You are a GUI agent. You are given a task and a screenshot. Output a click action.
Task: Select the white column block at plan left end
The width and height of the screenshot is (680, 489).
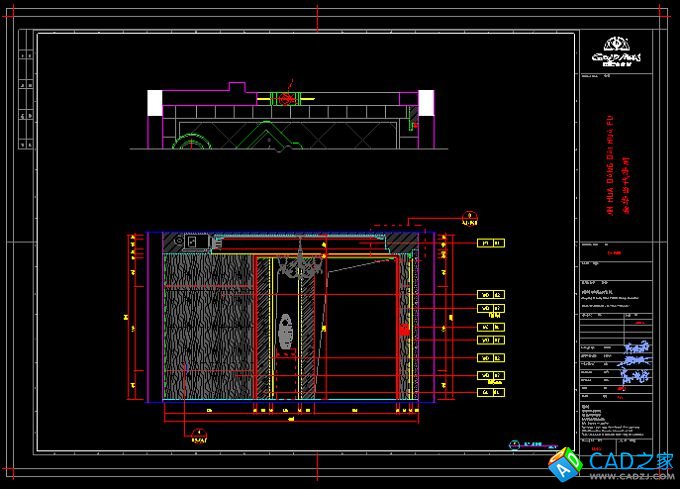pyautogui.click(x=154, y=102)
